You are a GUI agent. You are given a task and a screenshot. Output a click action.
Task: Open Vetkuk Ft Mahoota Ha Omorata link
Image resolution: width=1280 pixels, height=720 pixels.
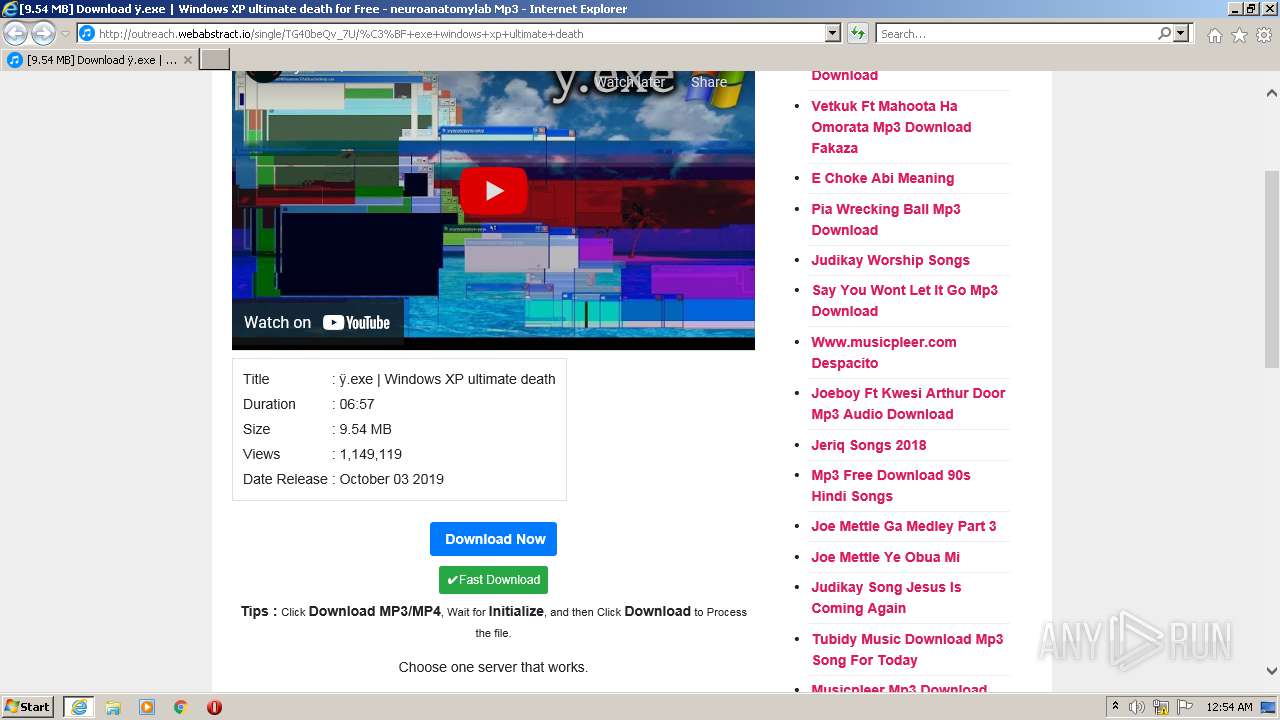891,127
